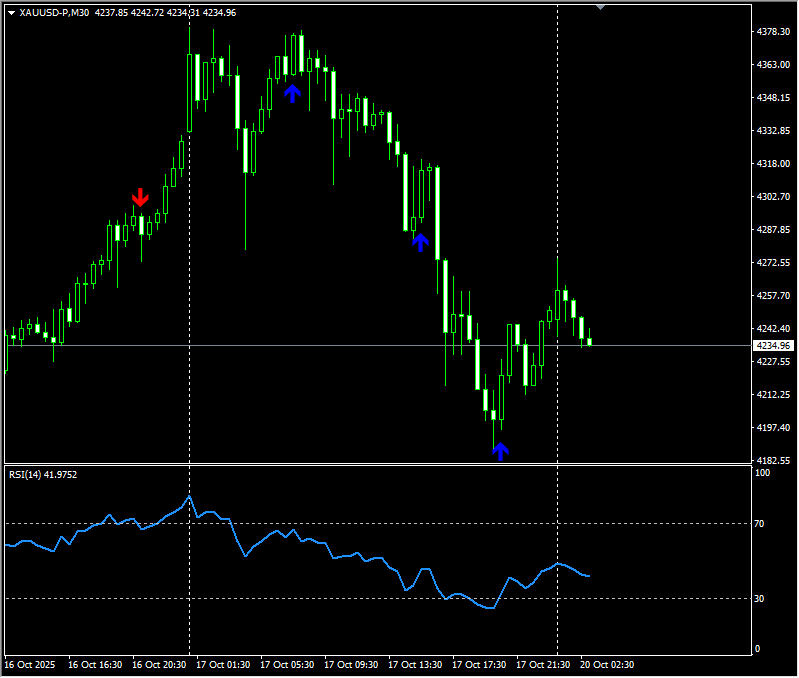
Task: Click the blue up arrow near the chart high
Action: click(x=292, y=93)
